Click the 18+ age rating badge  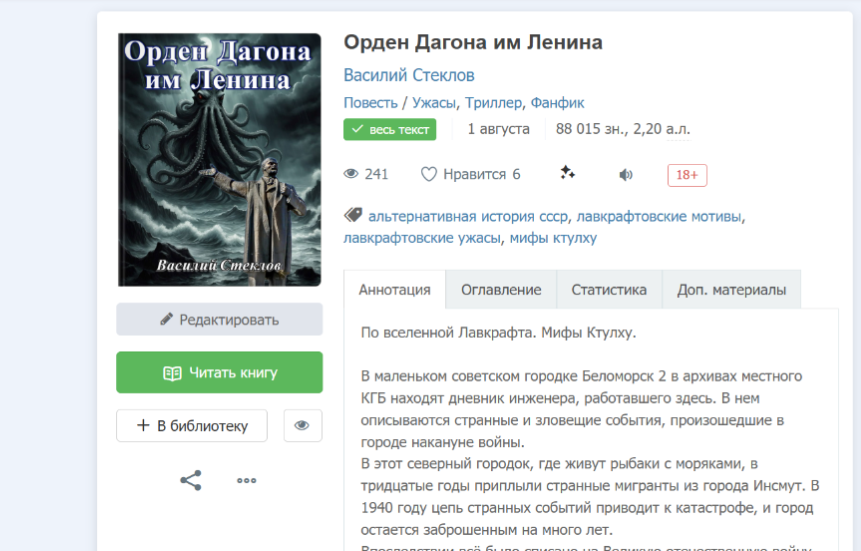point(687,175)
